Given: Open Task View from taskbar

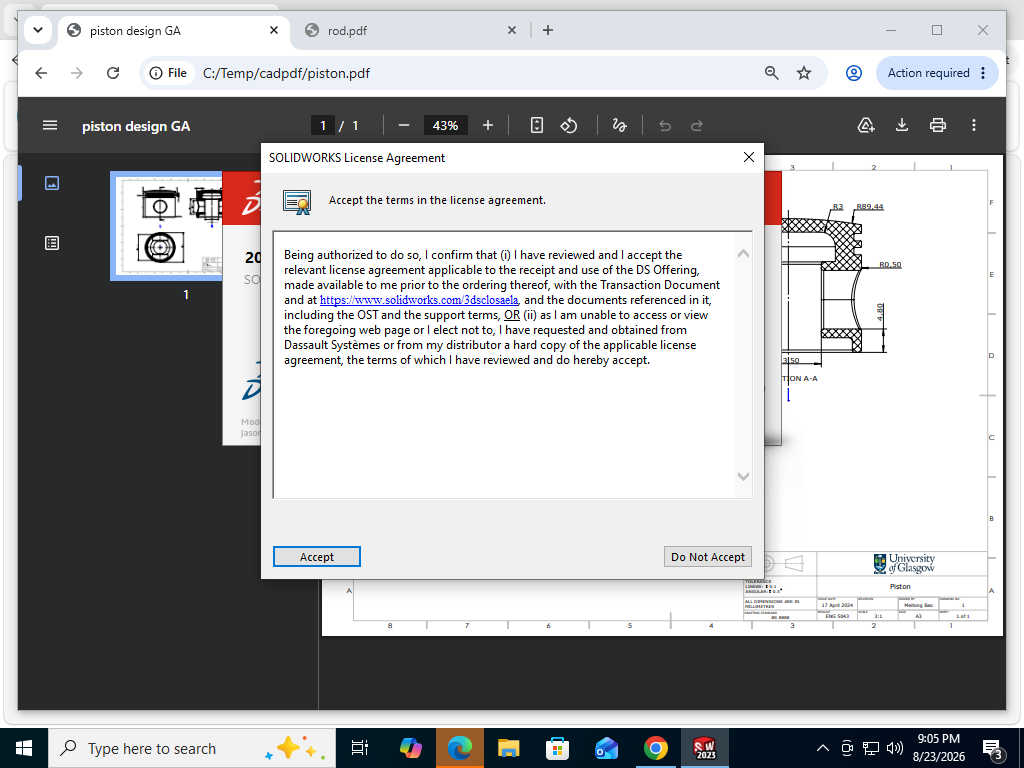Looking at the screenshot, I should click(x=360, y=748).
